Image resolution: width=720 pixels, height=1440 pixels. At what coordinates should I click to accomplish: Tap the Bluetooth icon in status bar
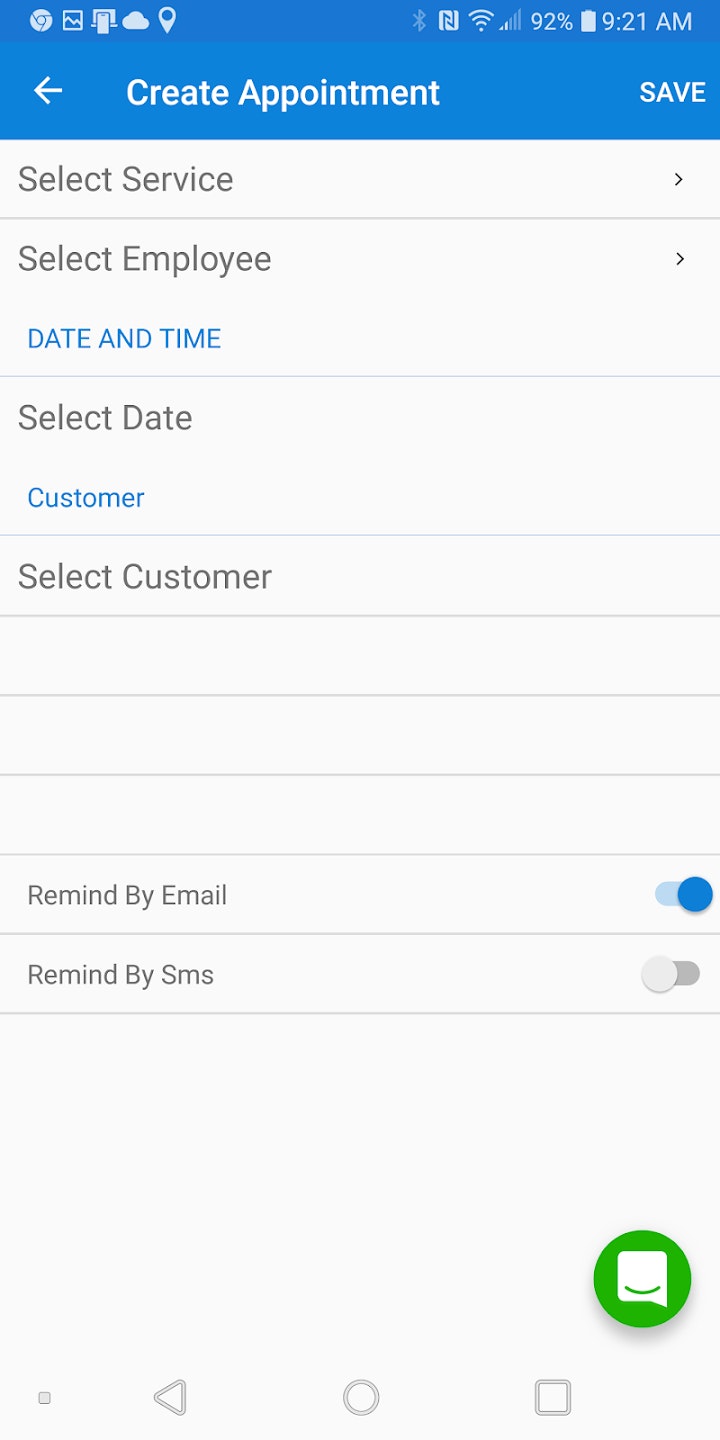click(420, 21)
